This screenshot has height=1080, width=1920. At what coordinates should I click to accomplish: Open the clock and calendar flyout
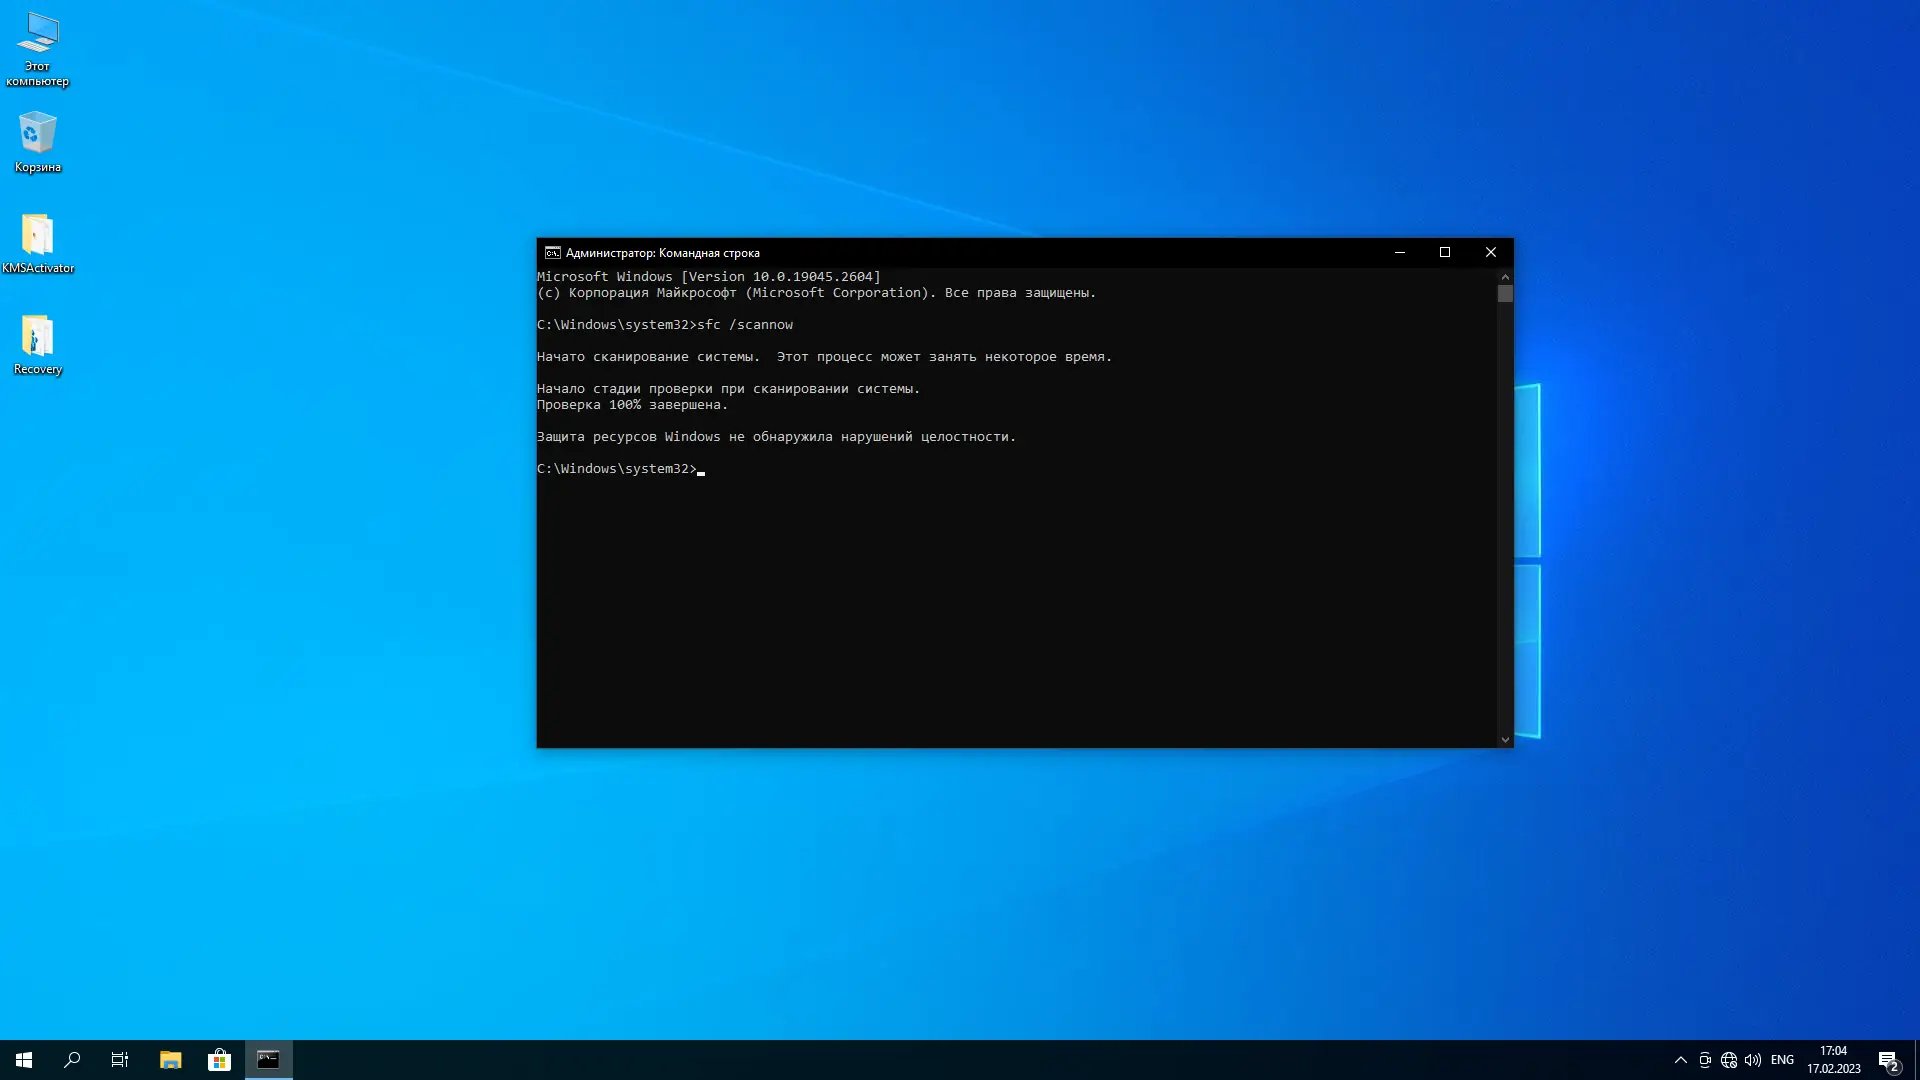(1833, 1060)
